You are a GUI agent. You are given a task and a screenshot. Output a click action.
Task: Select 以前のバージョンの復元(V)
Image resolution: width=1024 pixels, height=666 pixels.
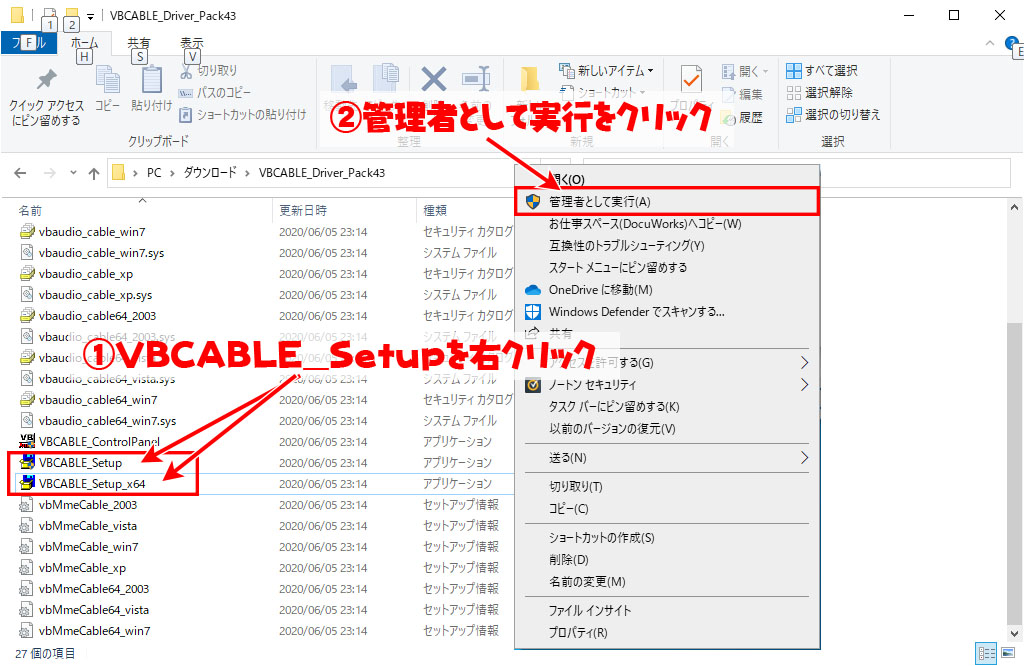tap(667, 429)
